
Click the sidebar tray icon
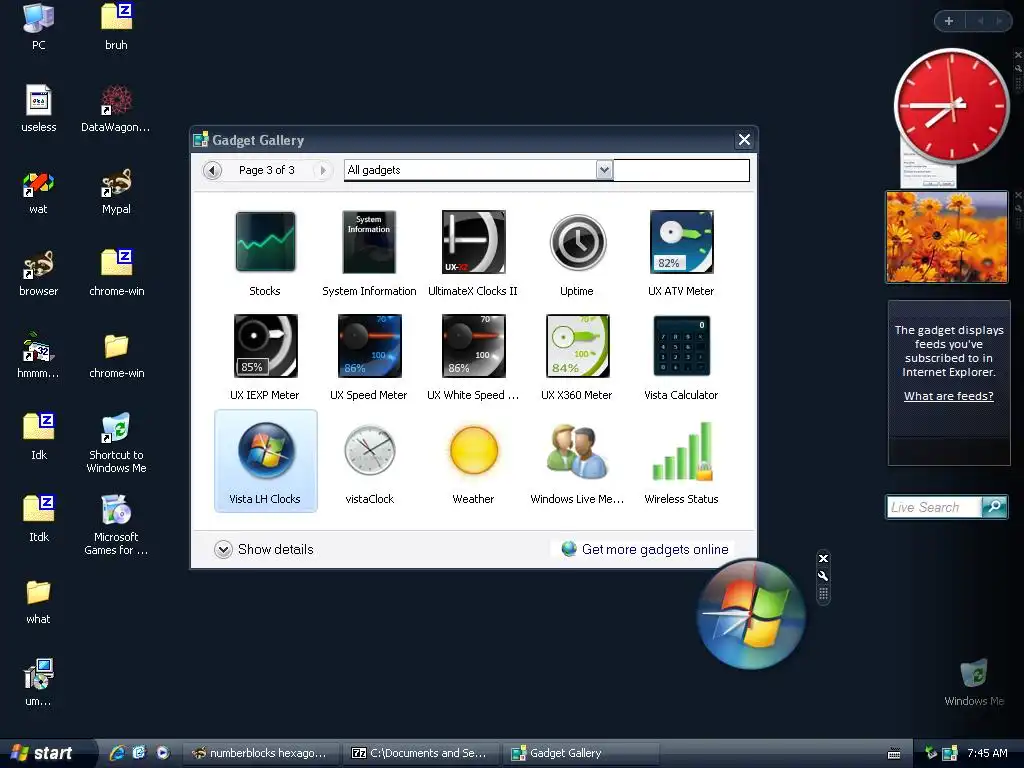click(950, 754)
